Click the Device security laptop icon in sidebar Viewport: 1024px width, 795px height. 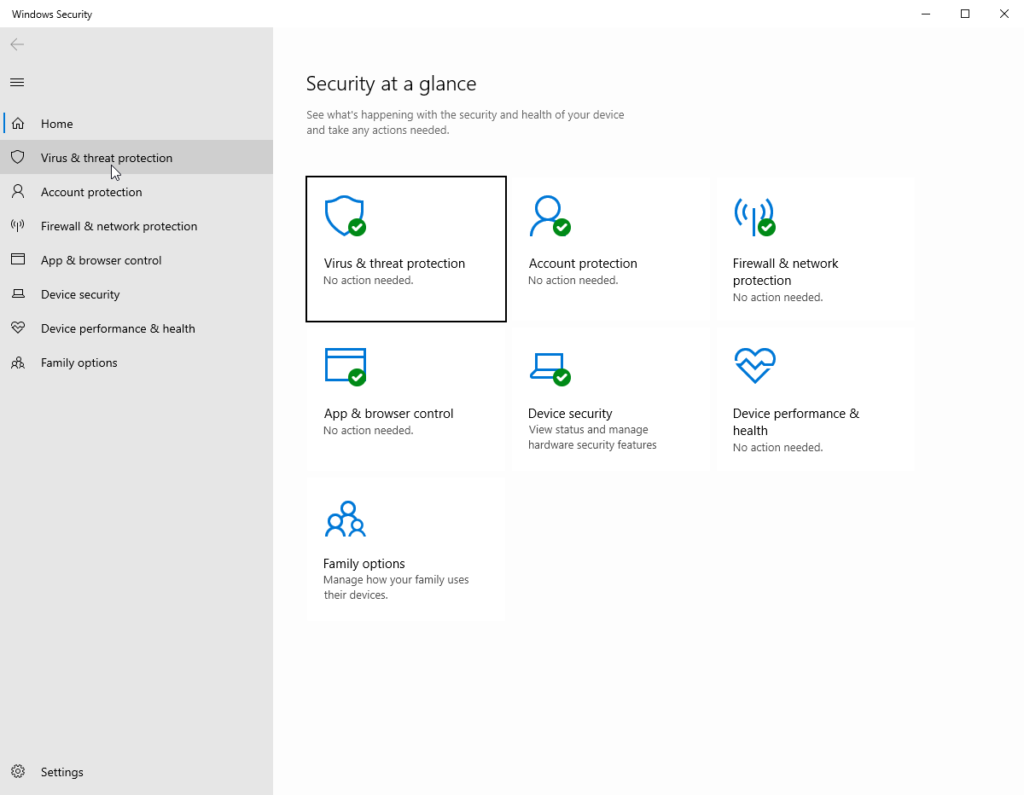coord(18,294)
